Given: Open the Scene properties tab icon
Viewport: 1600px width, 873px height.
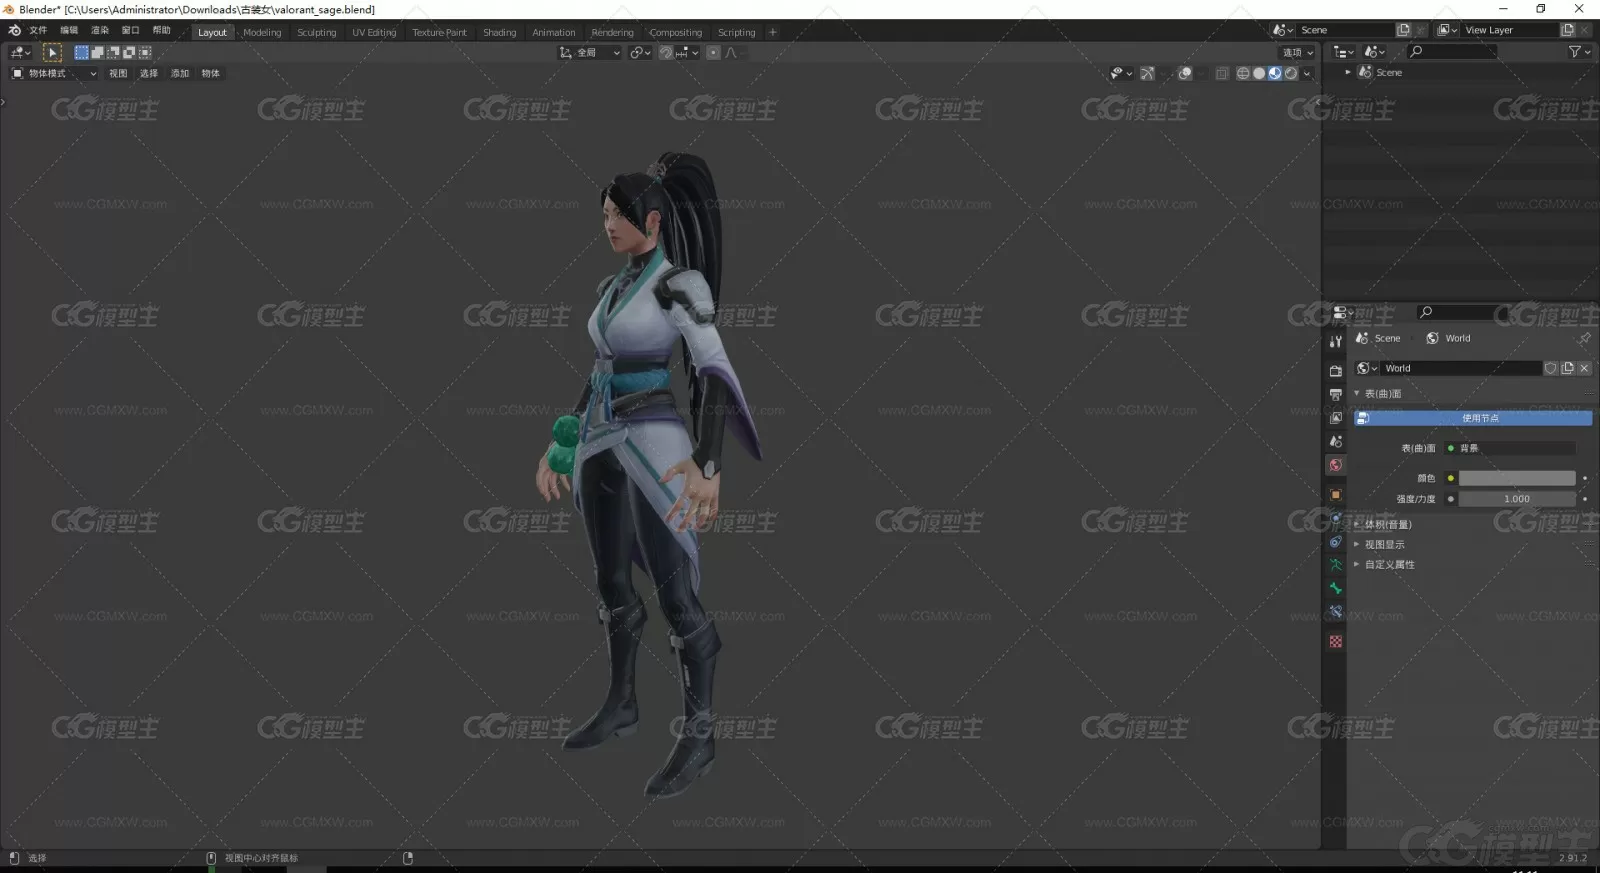Looking at the screenshot, I should [x=1335, y=441].
